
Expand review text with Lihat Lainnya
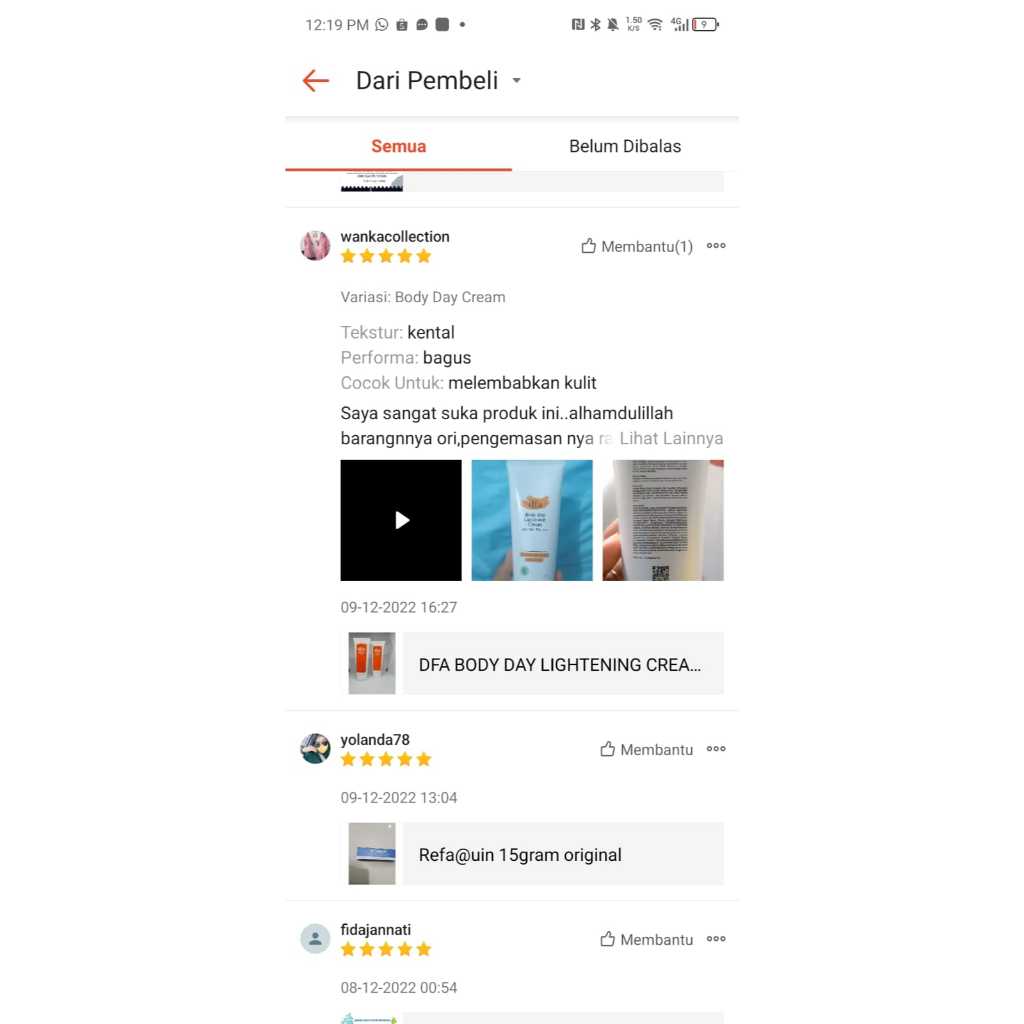(671, 438)
